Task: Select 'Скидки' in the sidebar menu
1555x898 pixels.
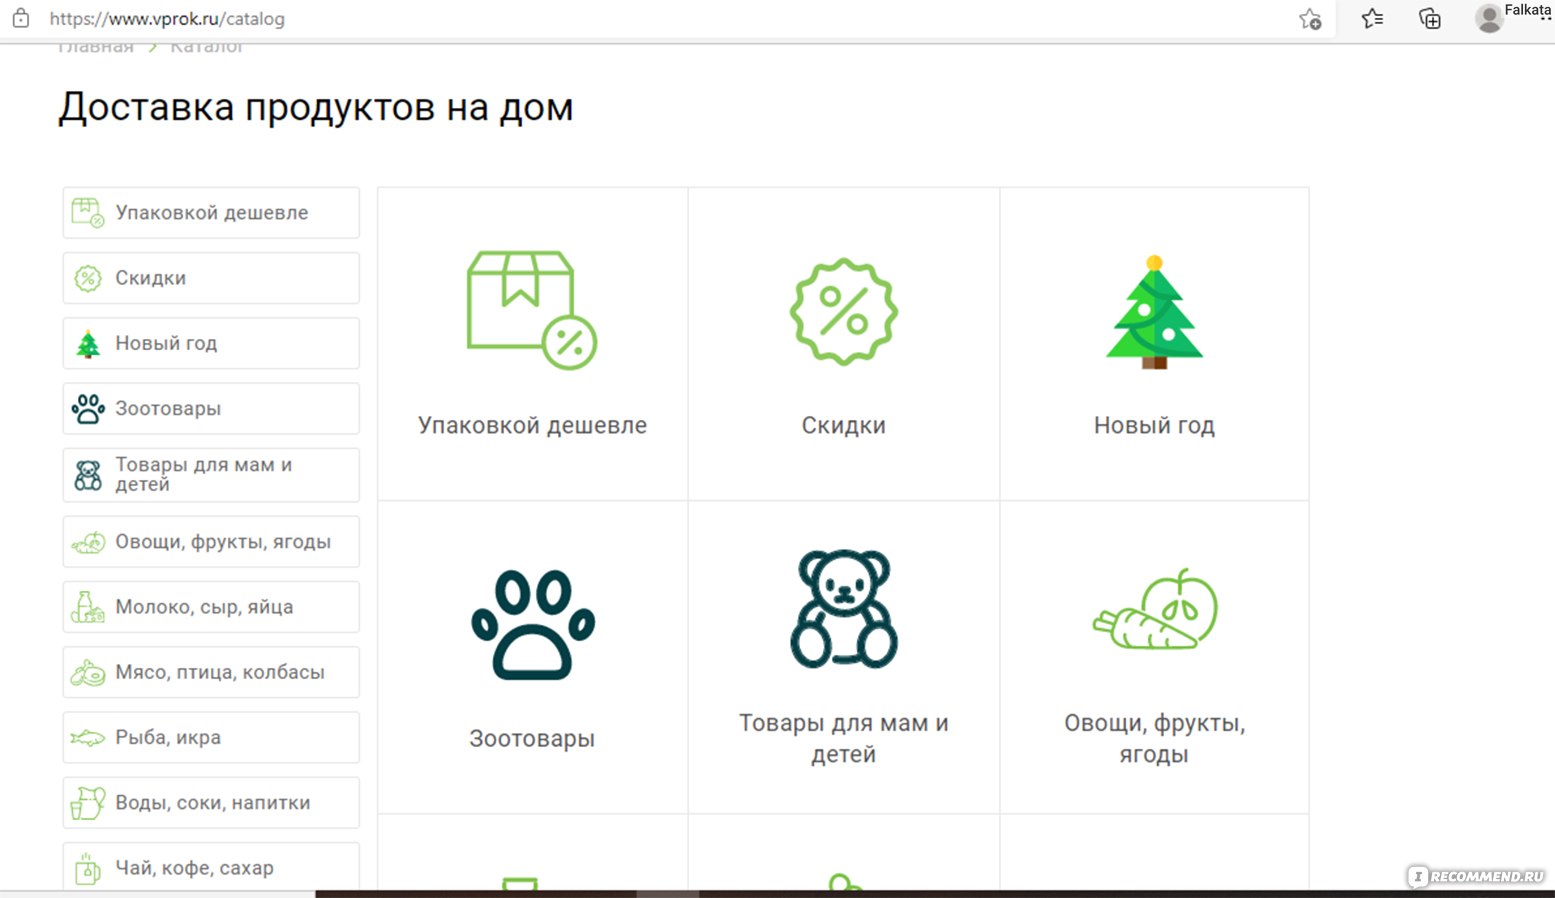Action: coord(211,278)
